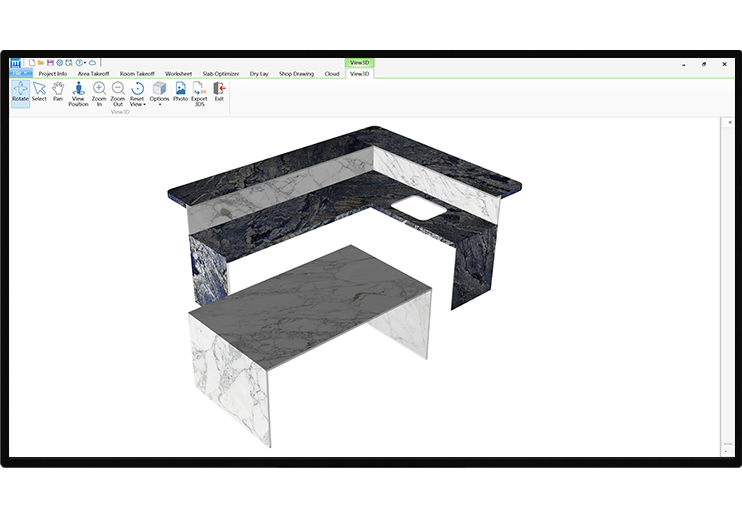Viewport: 742px width, 516px height.
Task: Open the Shop Drawing tab
Action: (296, 73)
